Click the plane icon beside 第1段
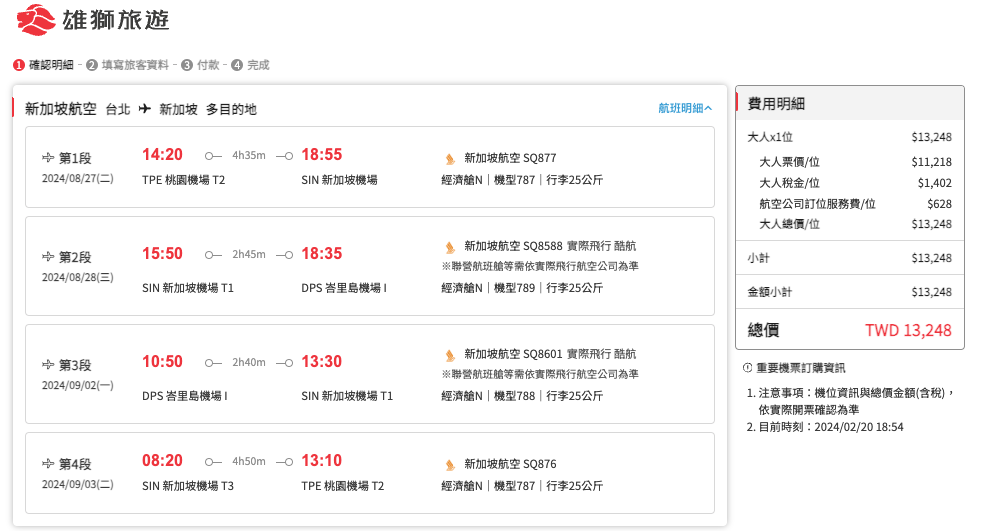The width and height of the screenshot is (995, 531). point(48,157)
